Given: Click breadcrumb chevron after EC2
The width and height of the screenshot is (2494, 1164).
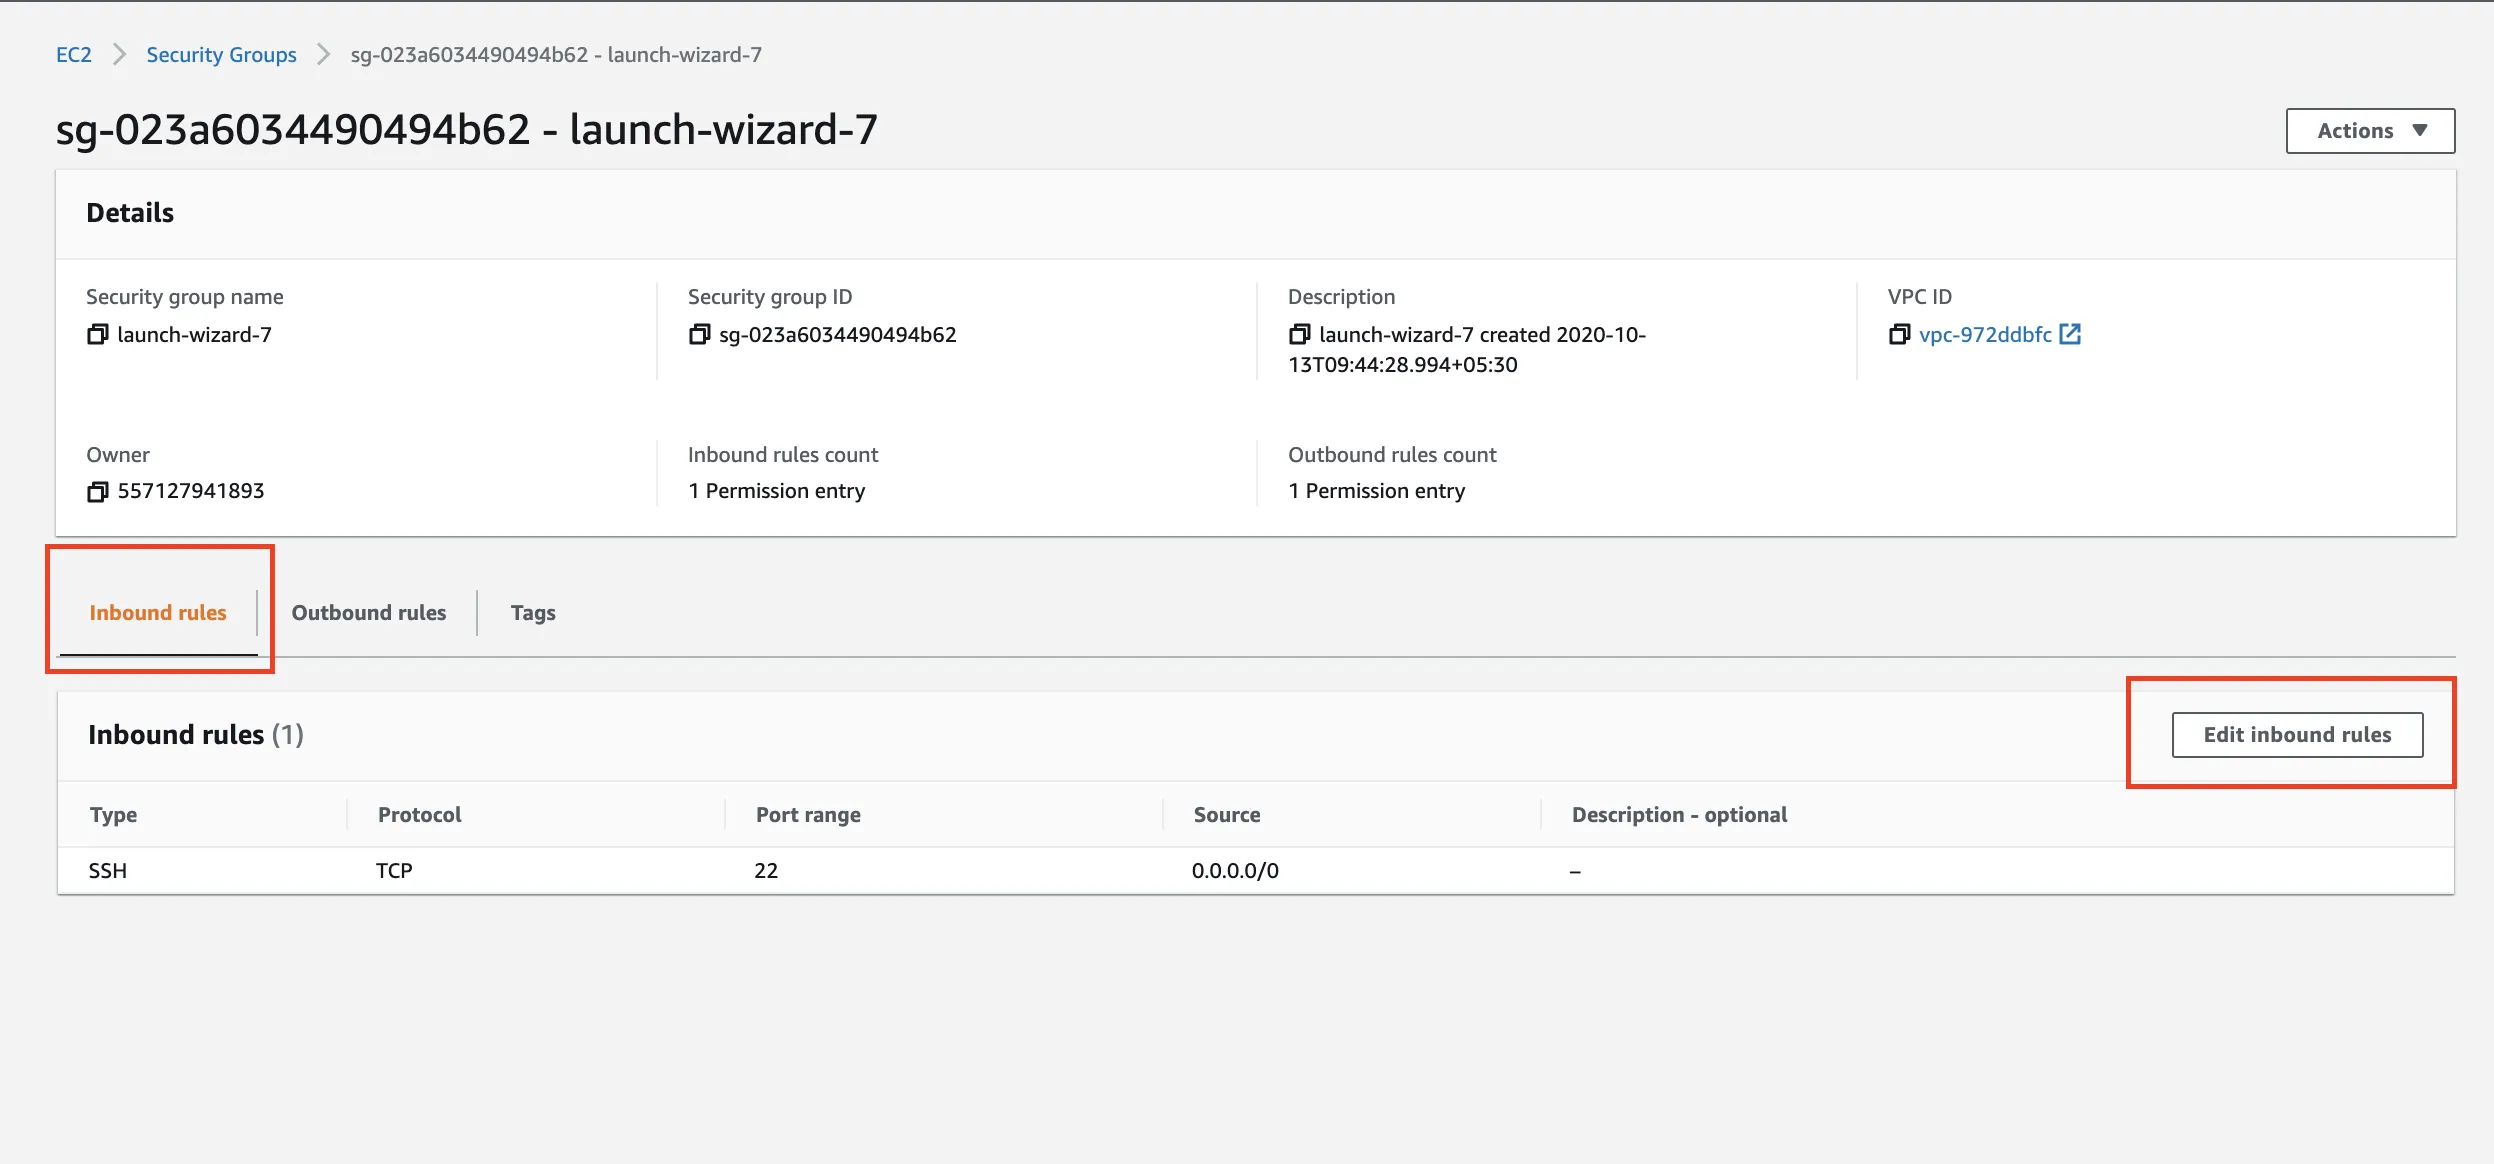Looking at the screenshot, I should coord(119,55).
